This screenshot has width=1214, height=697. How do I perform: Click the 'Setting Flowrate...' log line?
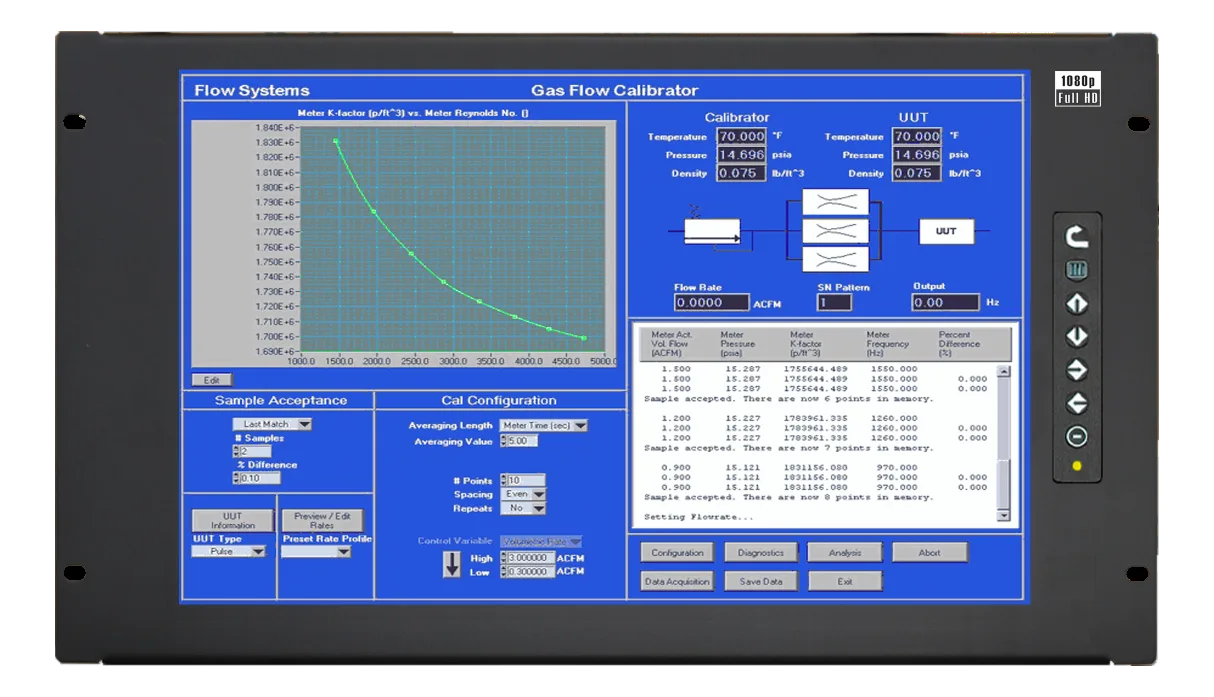(699, 517)
